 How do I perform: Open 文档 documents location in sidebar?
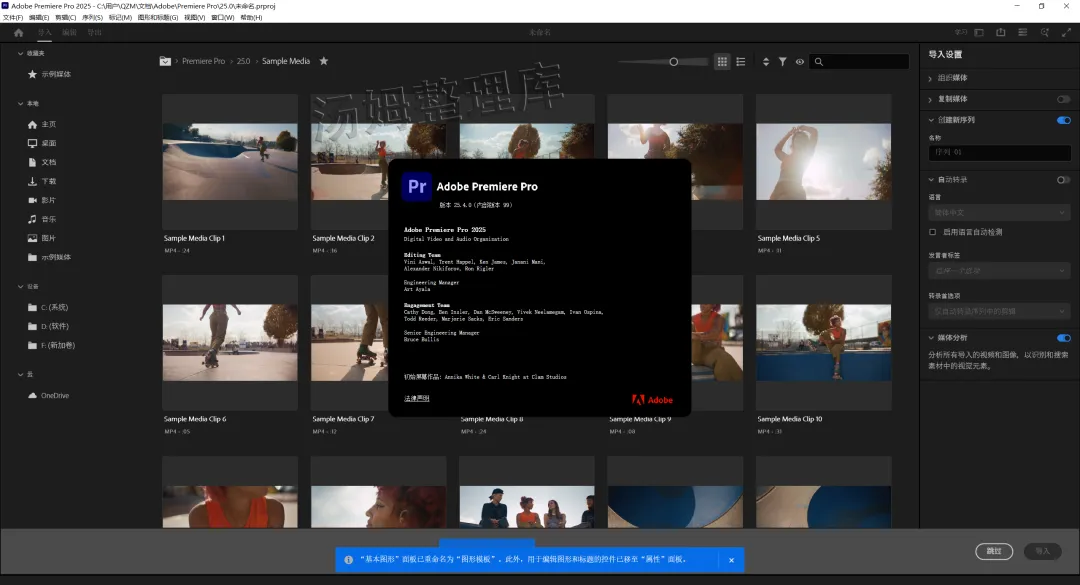pyautogui.click(x=42, y=163)
